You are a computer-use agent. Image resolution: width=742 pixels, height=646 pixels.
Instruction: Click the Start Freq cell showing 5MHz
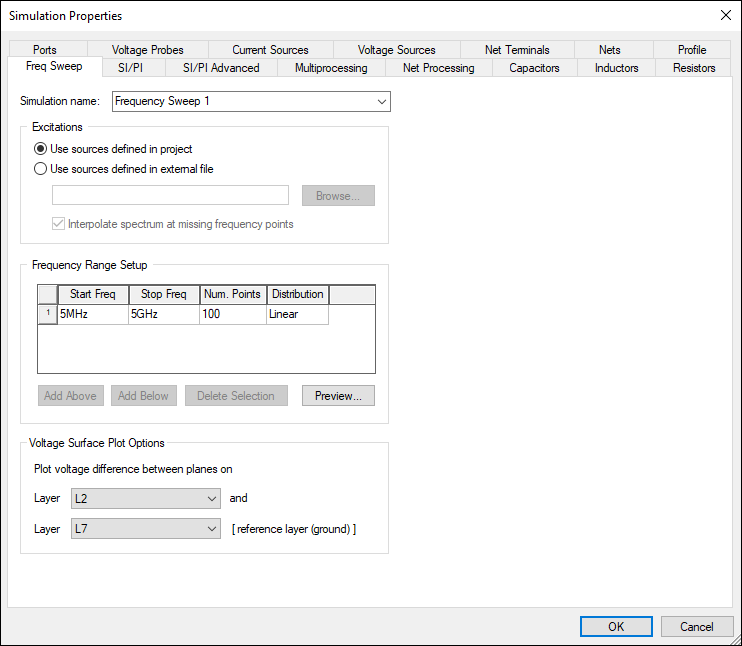[93, 314]
